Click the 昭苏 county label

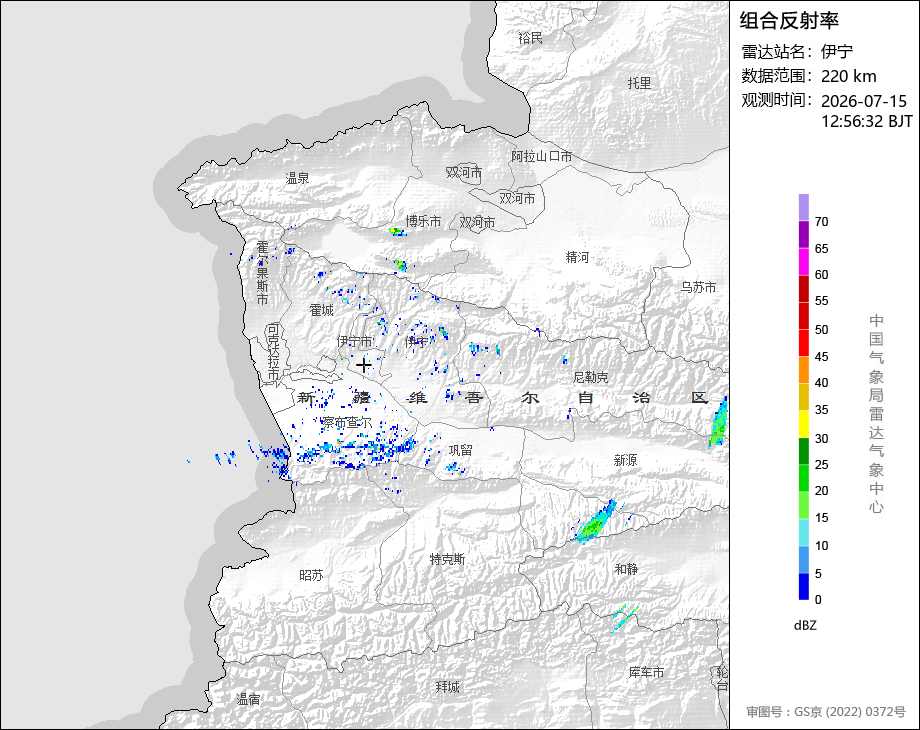311,575
